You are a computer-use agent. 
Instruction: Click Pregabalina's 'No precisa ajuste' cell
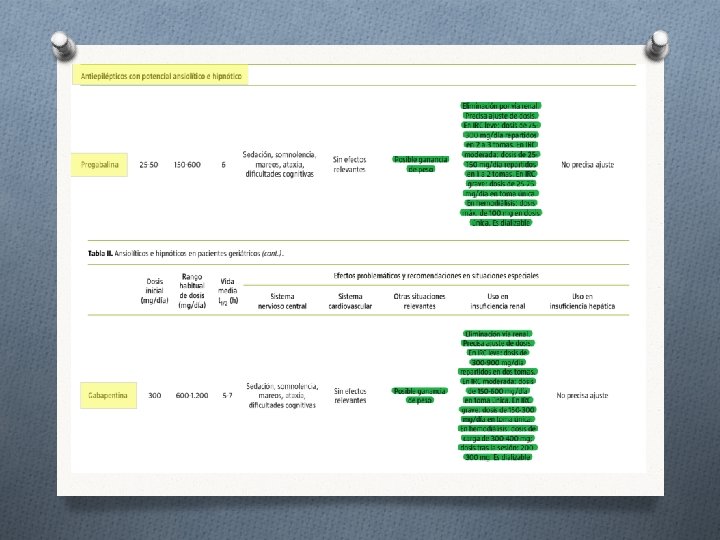[x=587, y=164]
